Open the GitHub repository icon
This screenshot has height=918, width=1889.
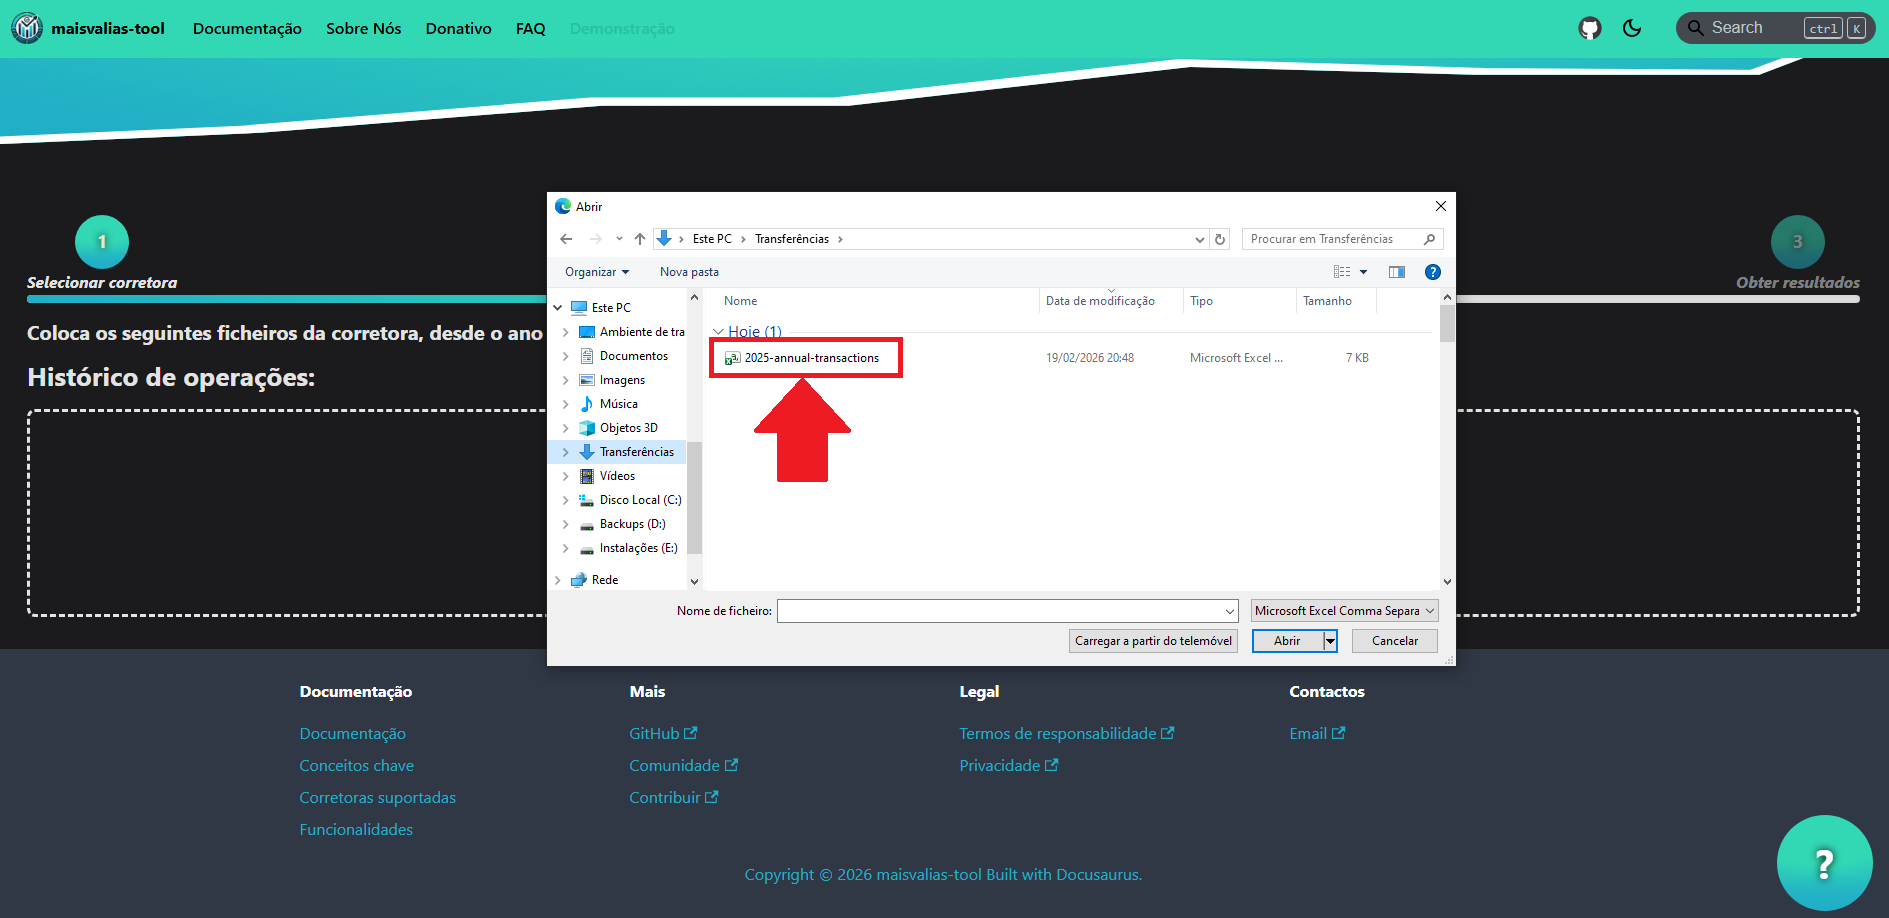1589,28
